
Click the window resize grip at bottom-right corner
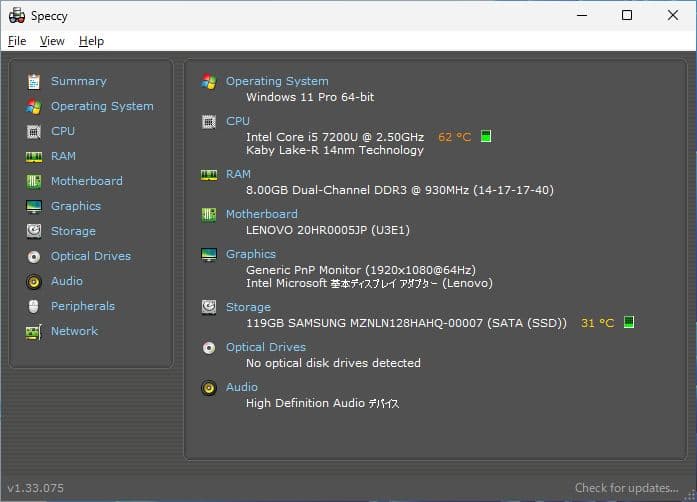690,495
